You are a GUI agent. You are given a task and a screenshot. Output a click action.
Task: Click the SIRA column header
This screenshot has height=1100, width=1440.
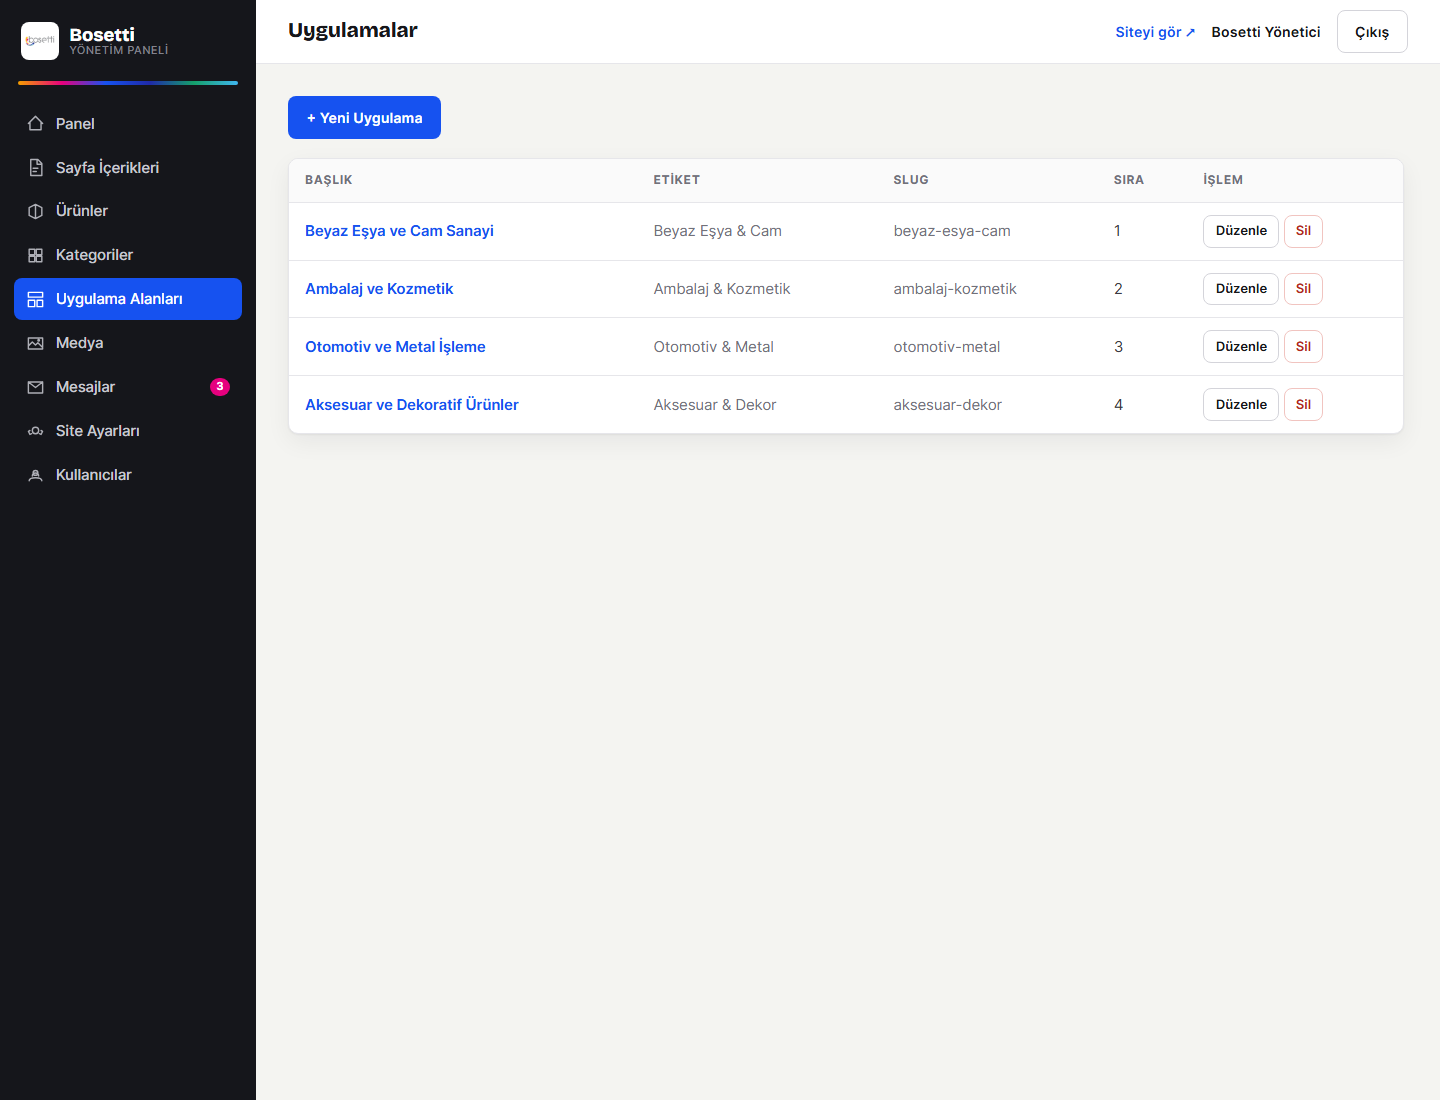point(1129,180)
